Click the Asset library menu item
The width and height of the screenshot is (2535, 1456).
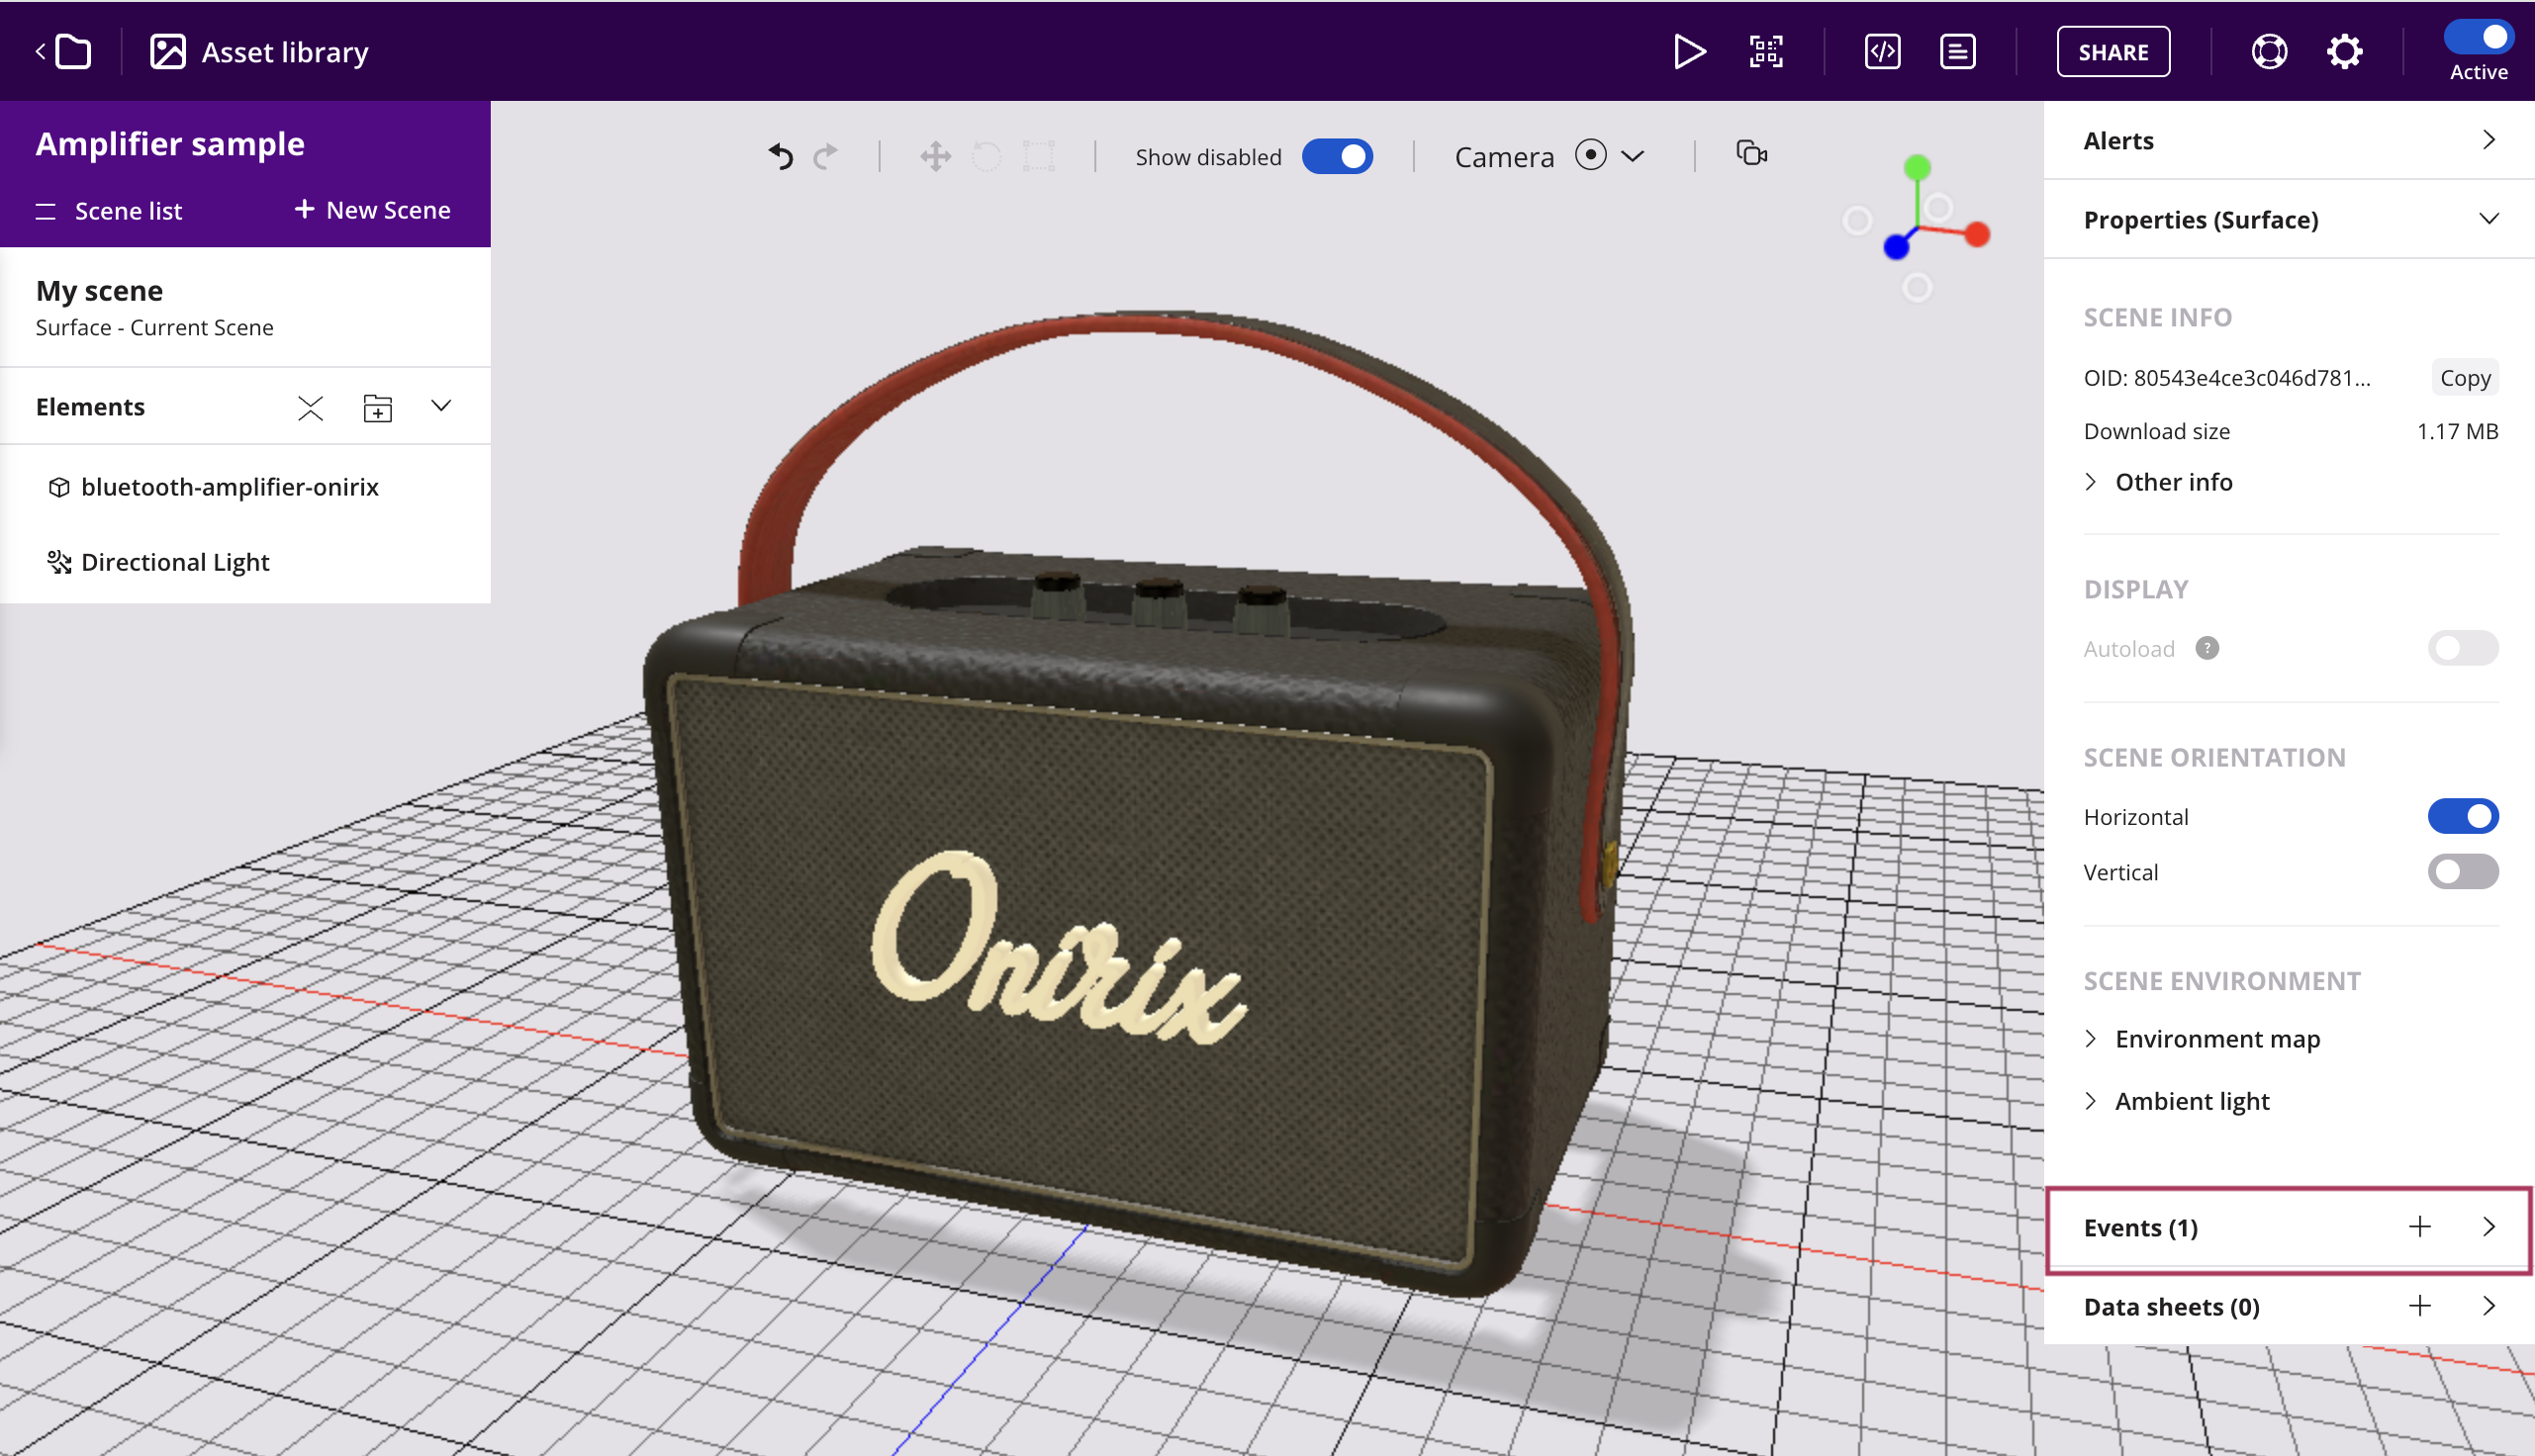(261, 50)
